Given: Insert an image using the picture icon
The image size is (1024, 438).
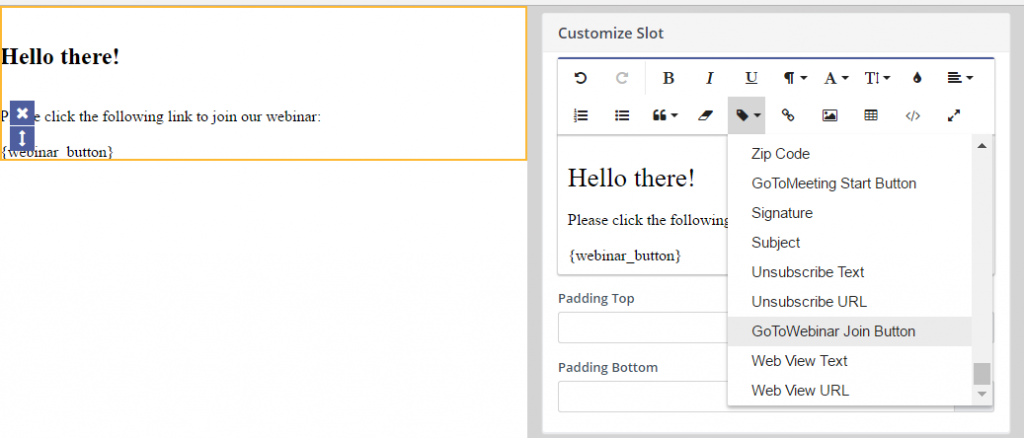Looking at the screenshot, I should point(829,116).
